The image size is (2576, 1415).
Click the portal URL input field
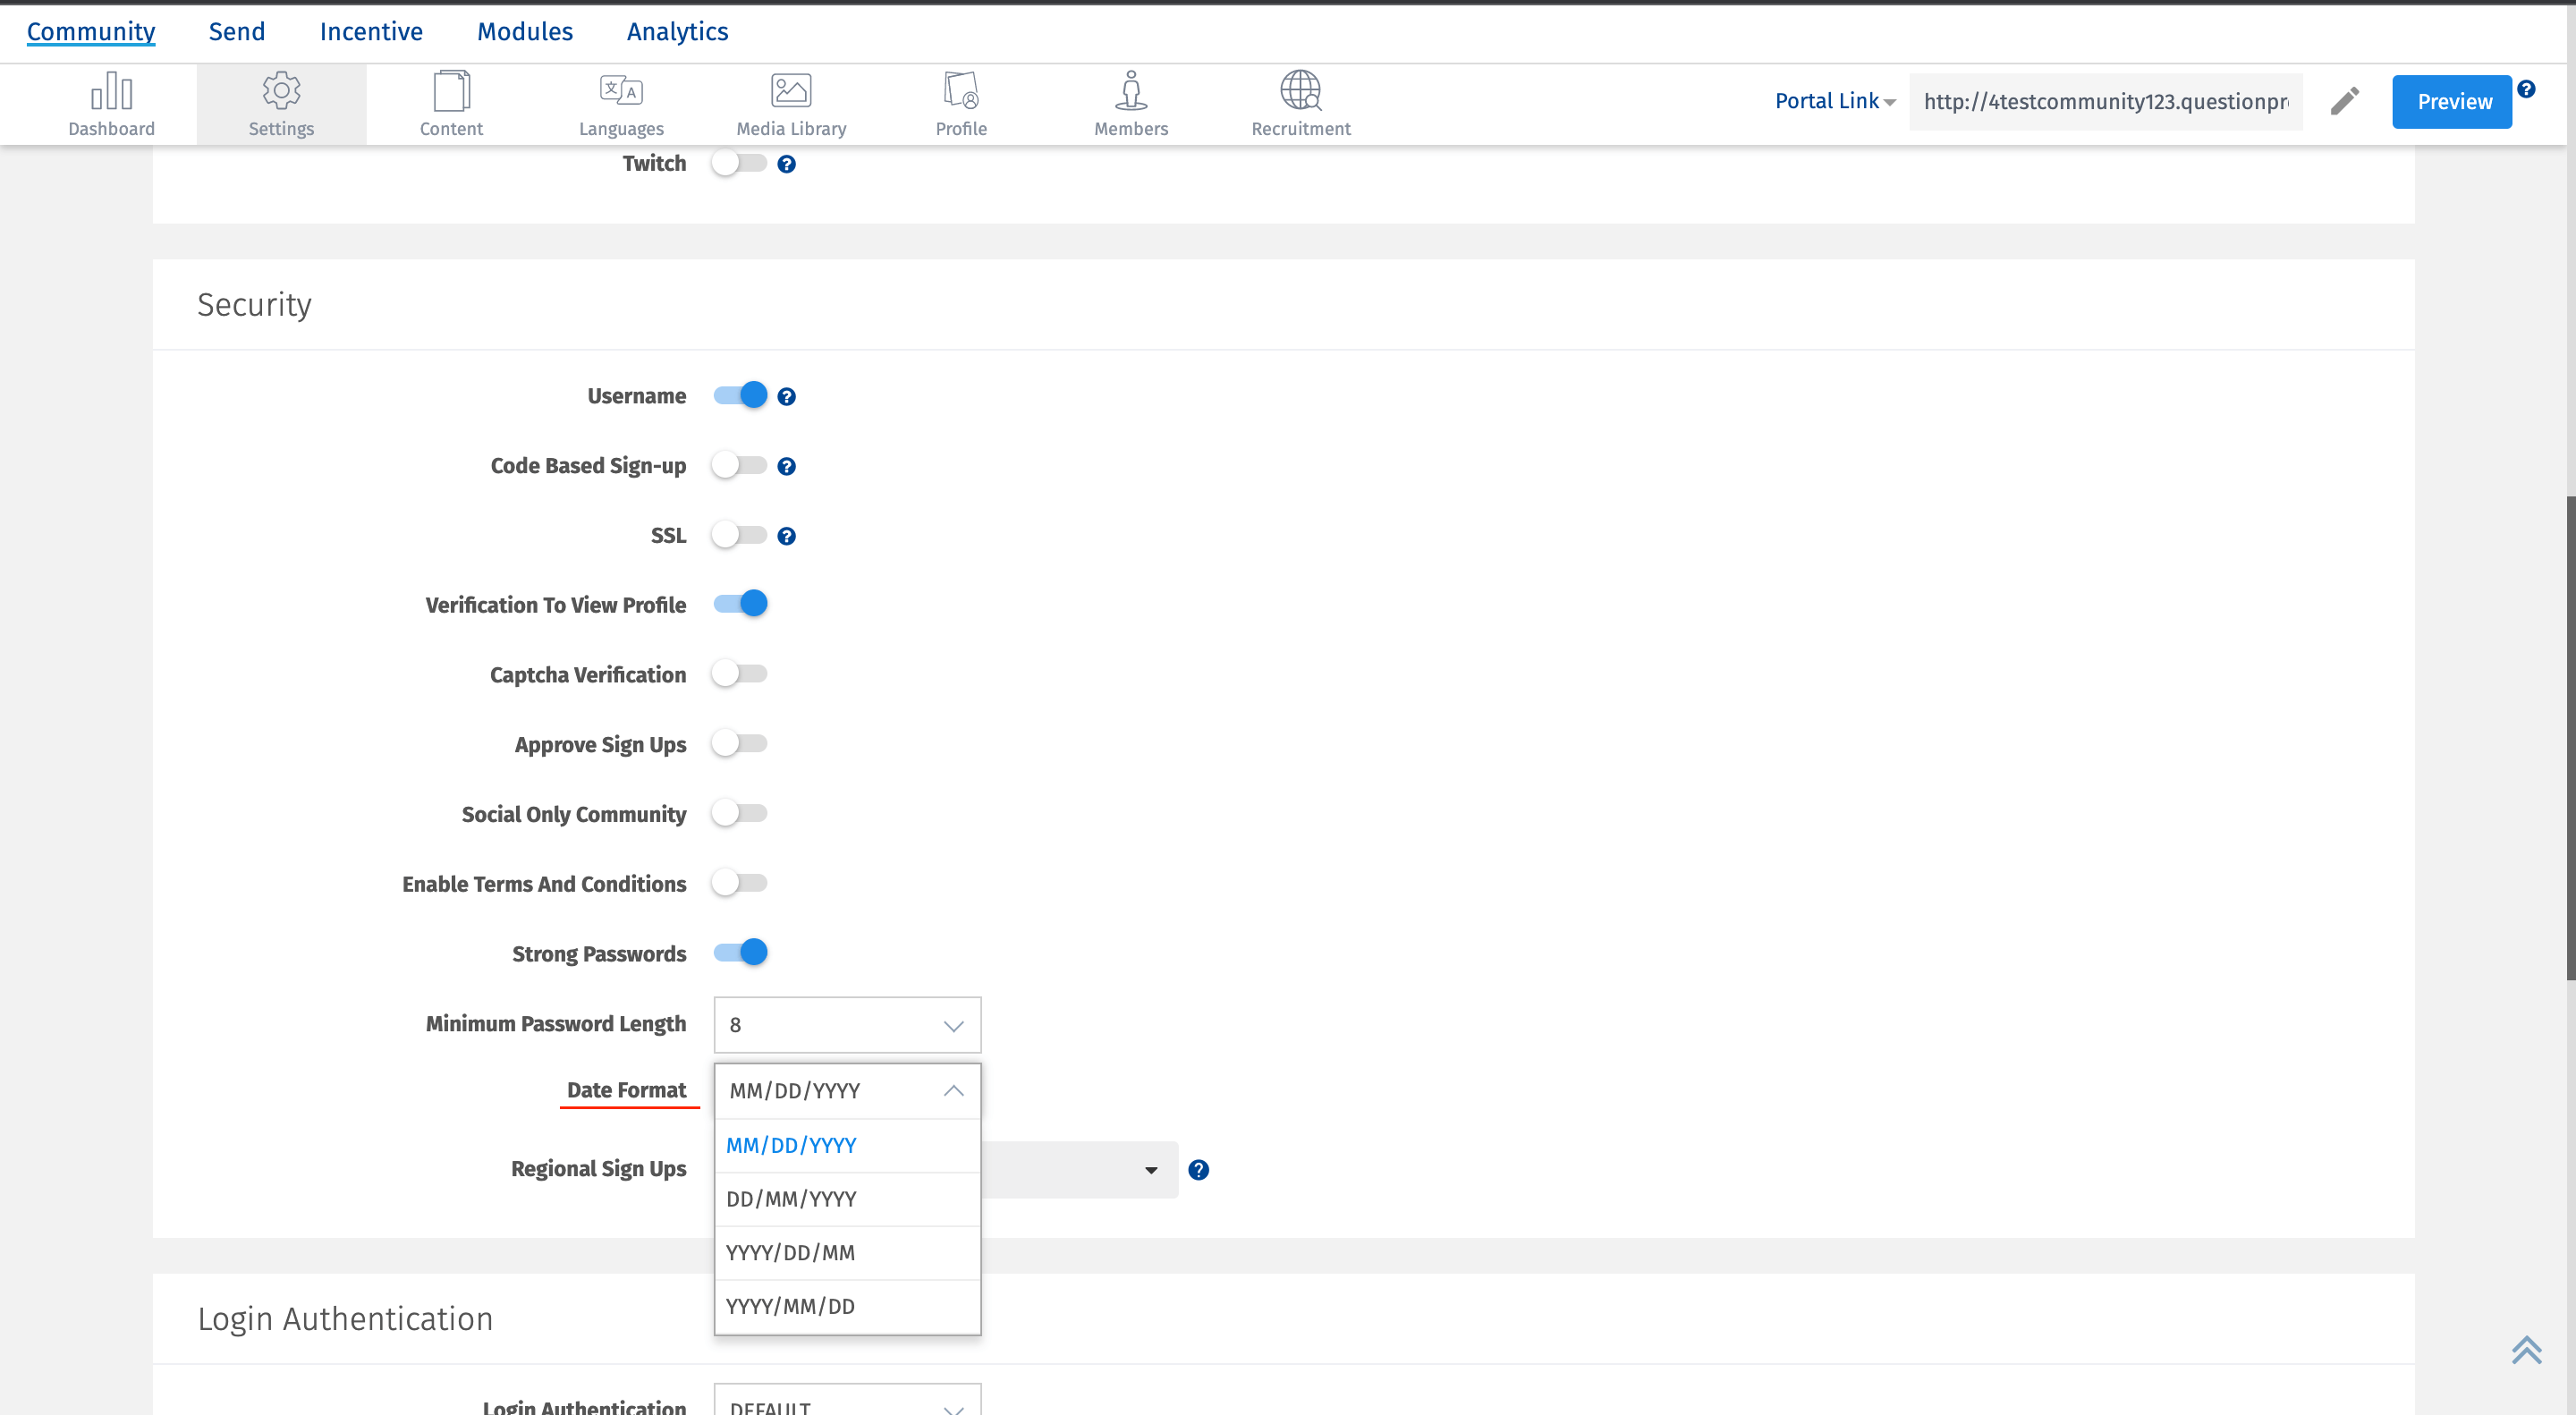coord(2105,101)
